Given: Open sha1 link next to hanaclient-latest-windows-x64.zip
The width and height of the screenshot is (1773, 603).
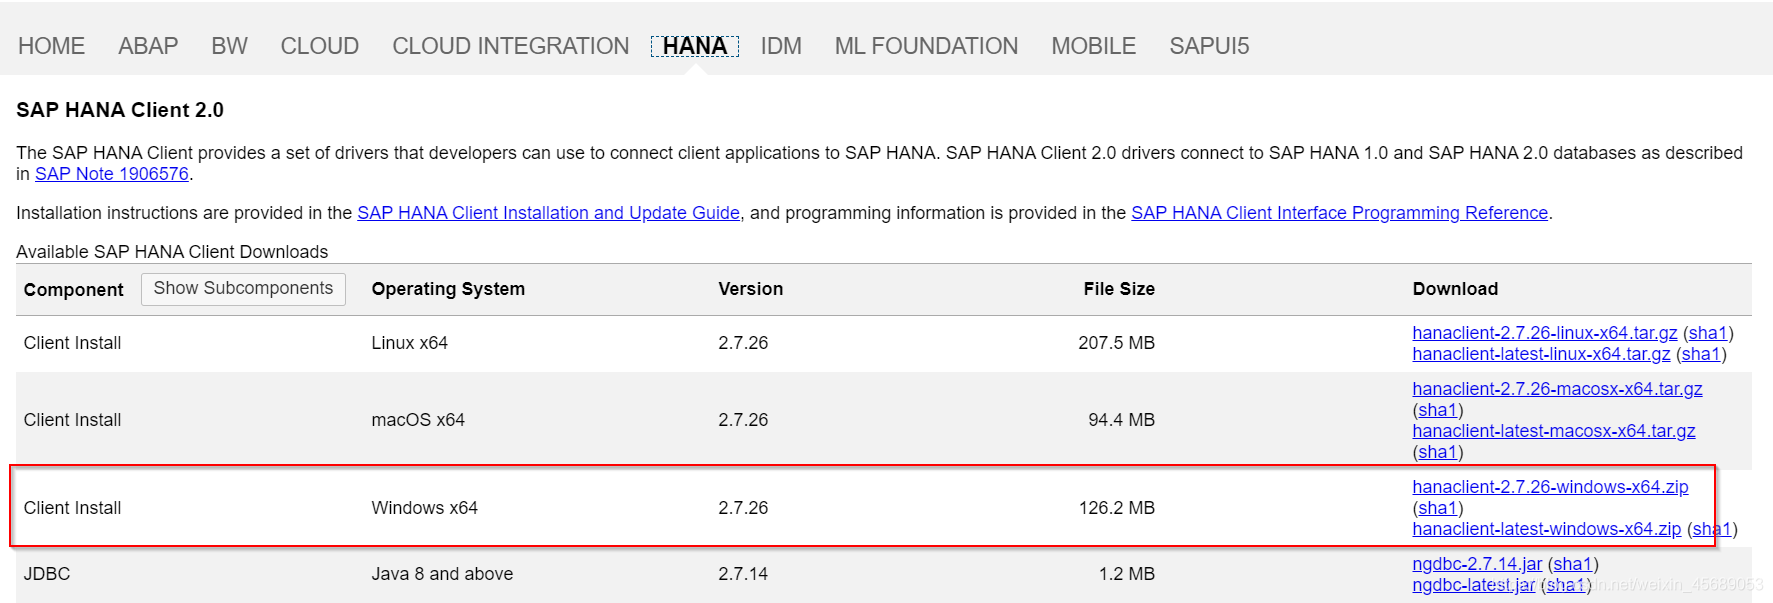Looking at the screenshot, I should point(1712,529).
